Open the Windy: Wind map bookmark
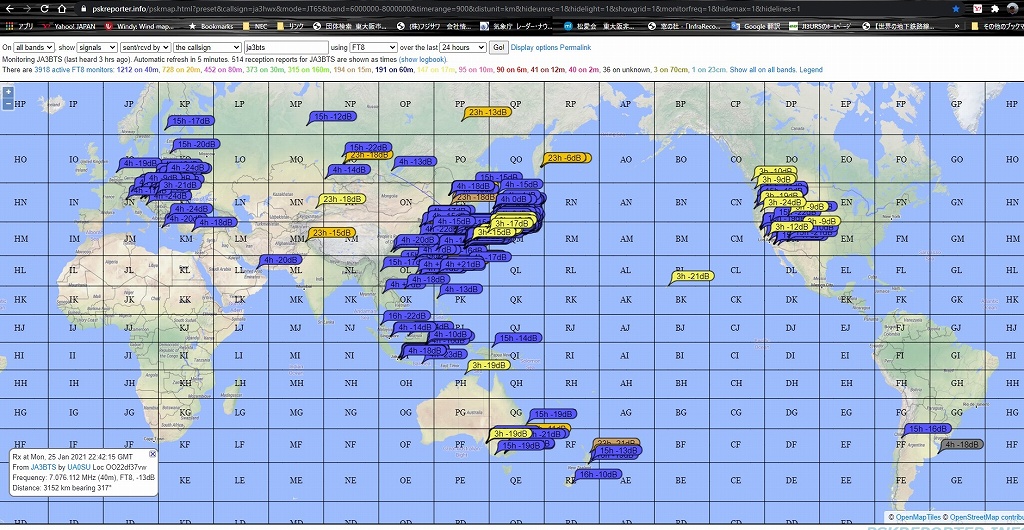The height and width of the screenshot is (530, 1024). coord(140,26)
